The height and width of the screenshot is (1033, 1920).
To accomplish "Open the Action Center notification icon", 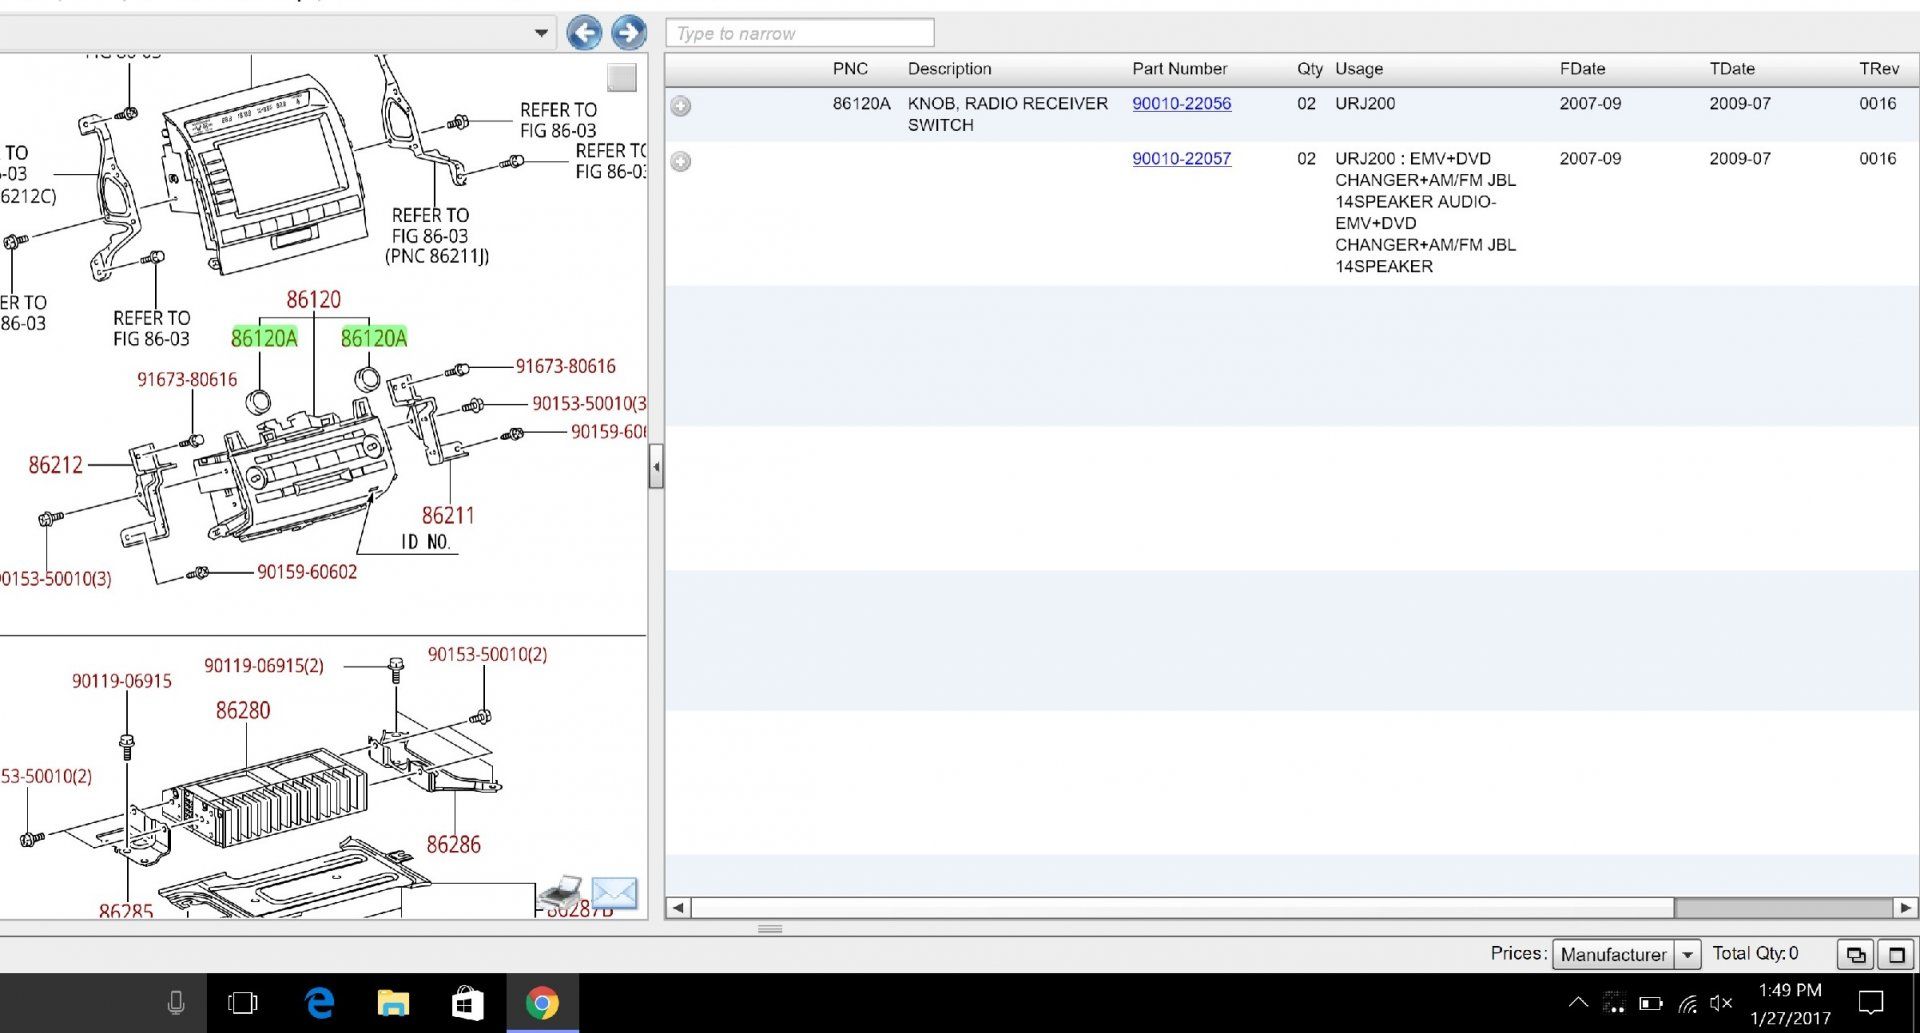I will point(1871,1003).
